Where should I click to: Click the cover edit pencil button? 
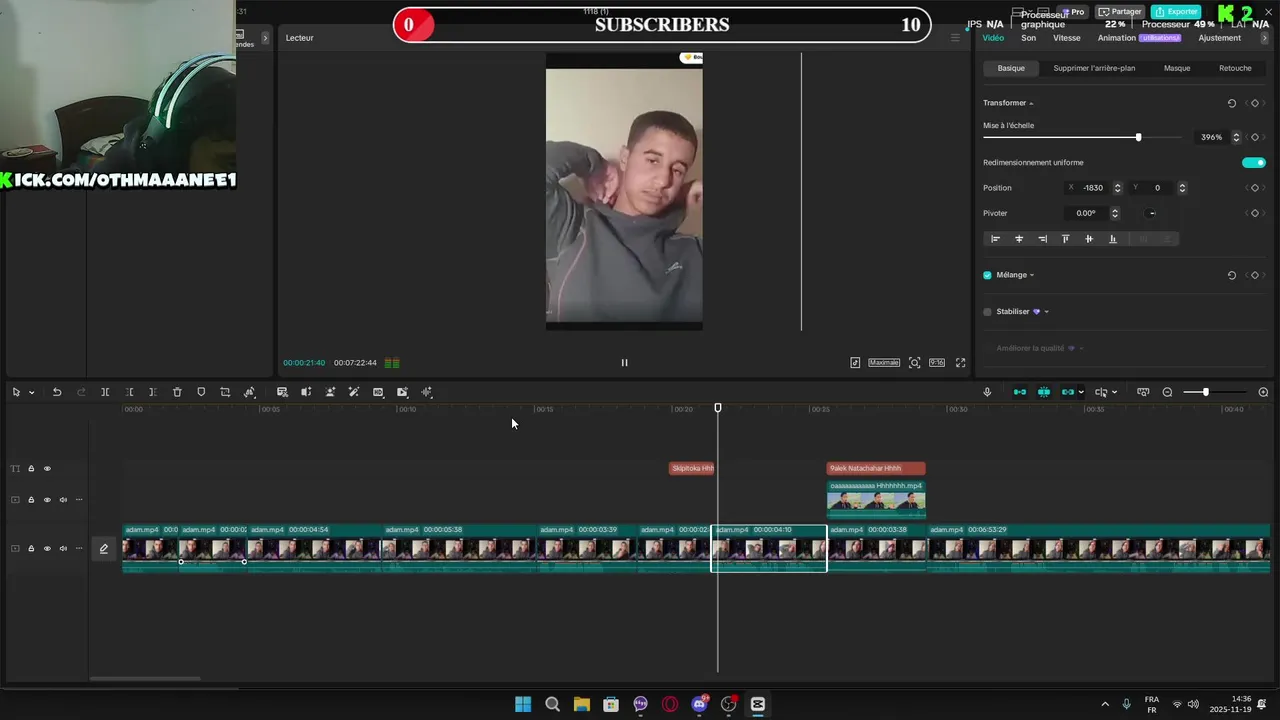coord(103,548)
